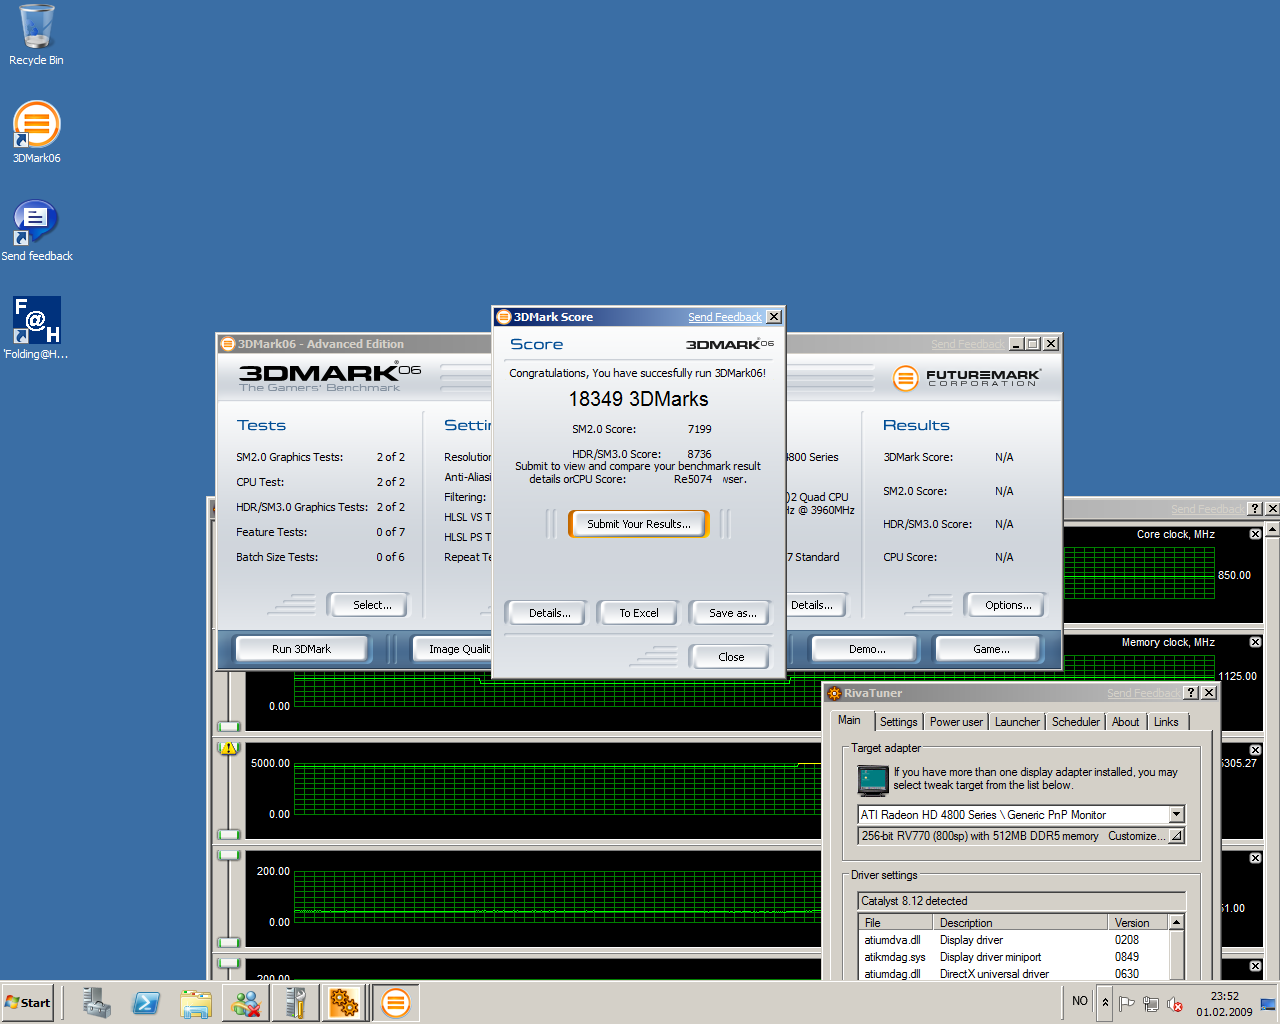Screen dimensions: 1280x1024
Task: Click the Messenger taskbar icon with red X
Action: pyautogui.click(x=246, y=1003)
